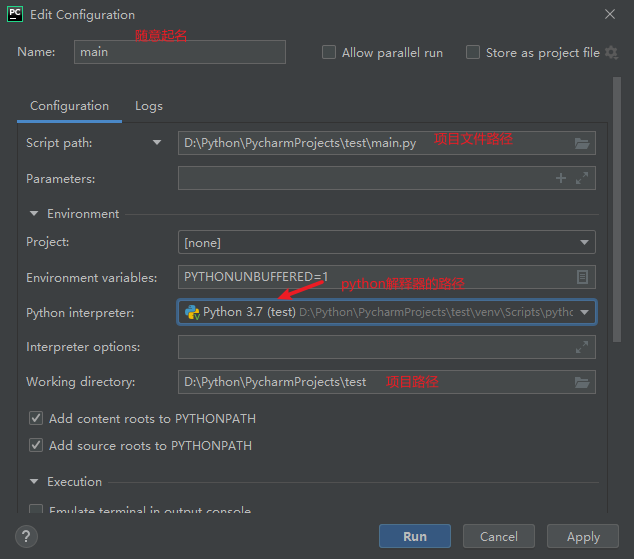Open Script path type dropdown arrow
This screenshot has width=634, height=559.
157,143
